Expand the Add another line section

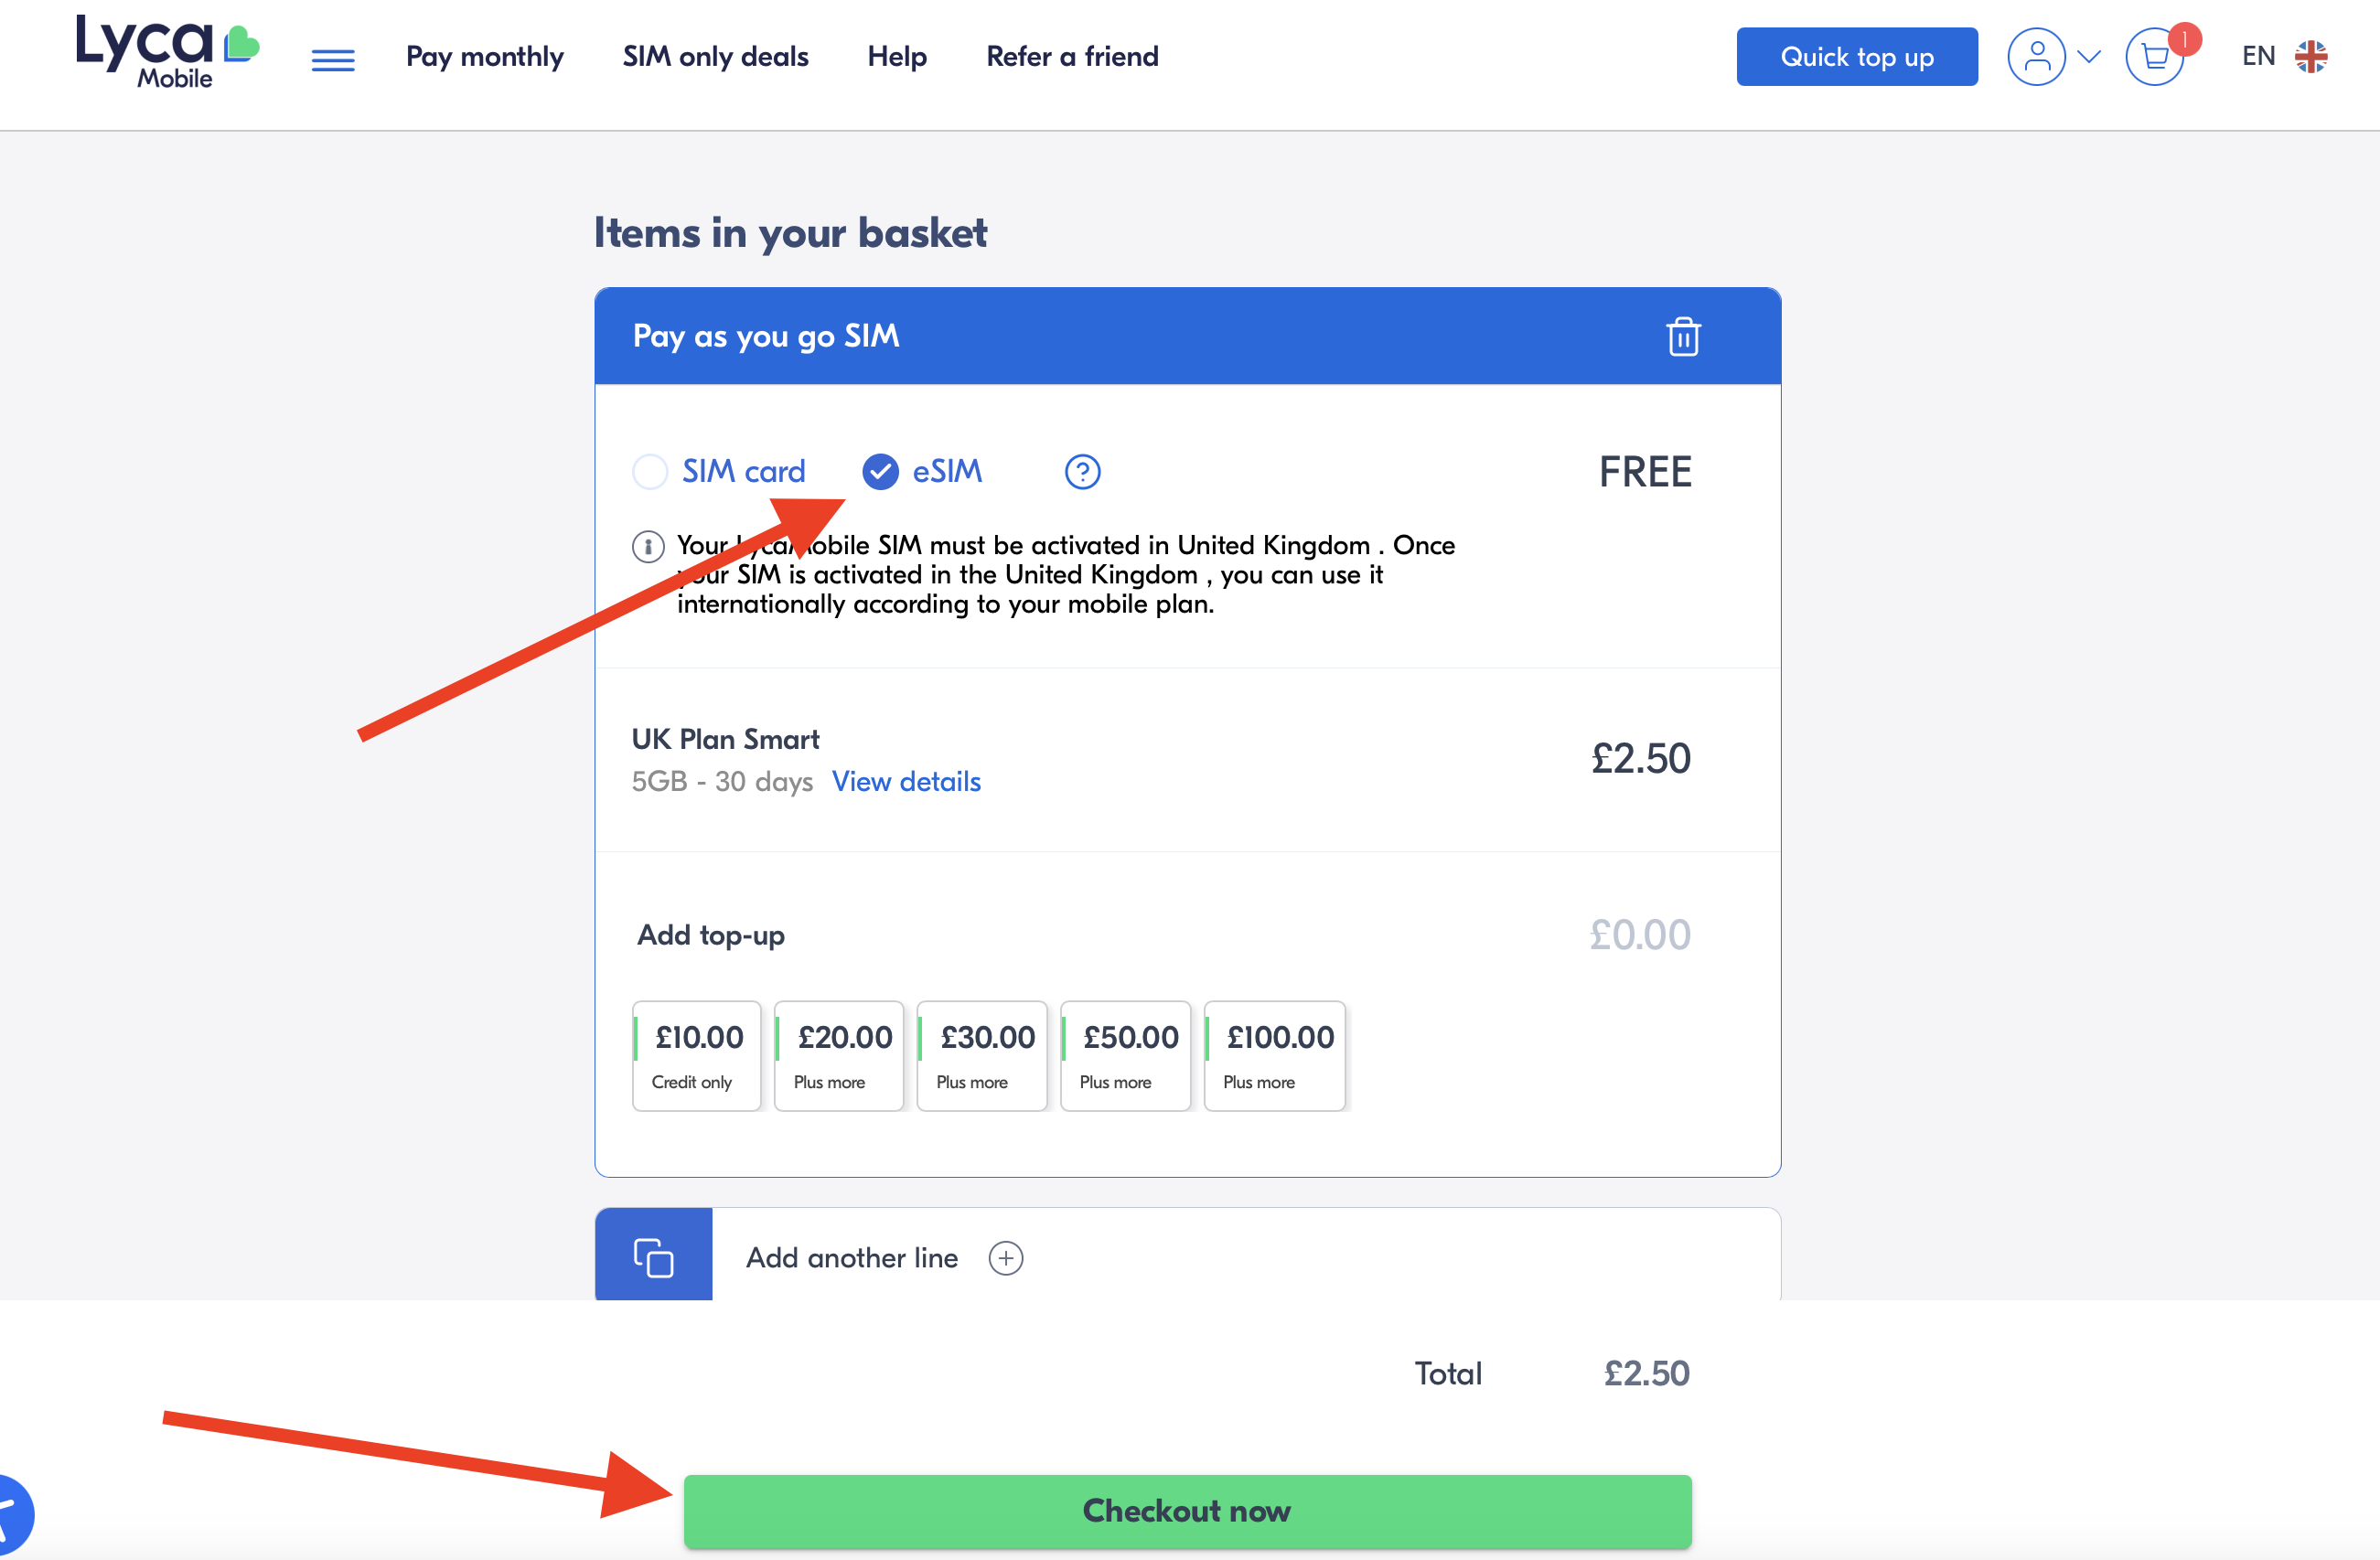(852, 1258)
